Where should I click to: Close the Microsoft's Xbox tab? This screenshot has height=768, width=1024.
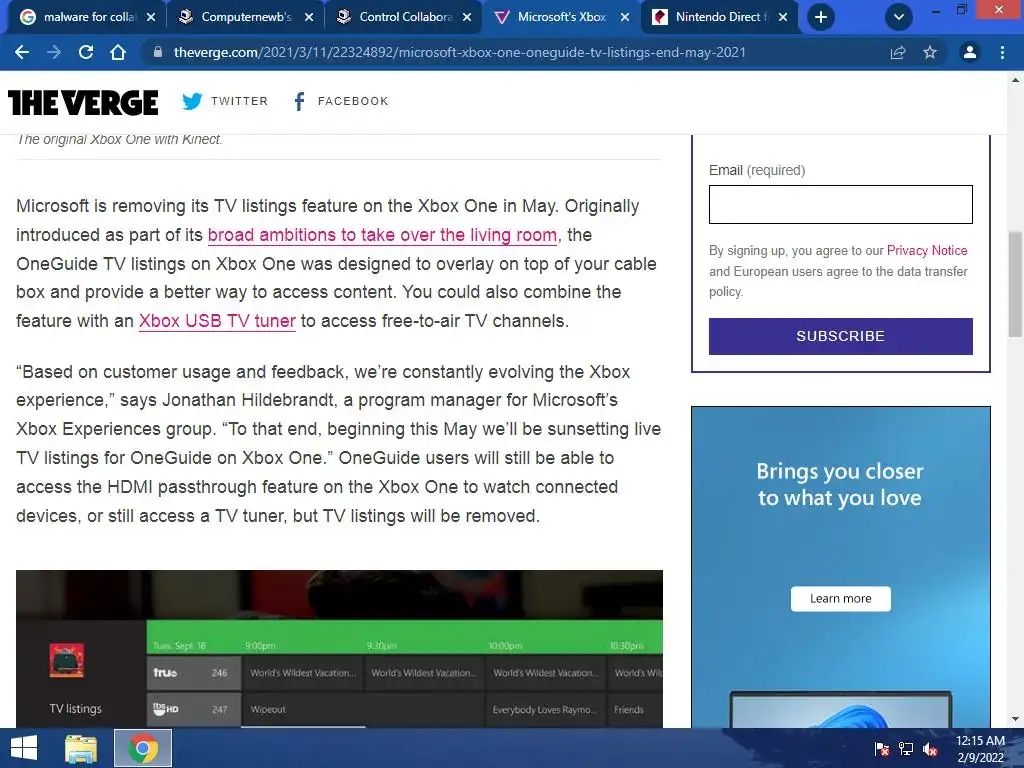click(625, 17)
